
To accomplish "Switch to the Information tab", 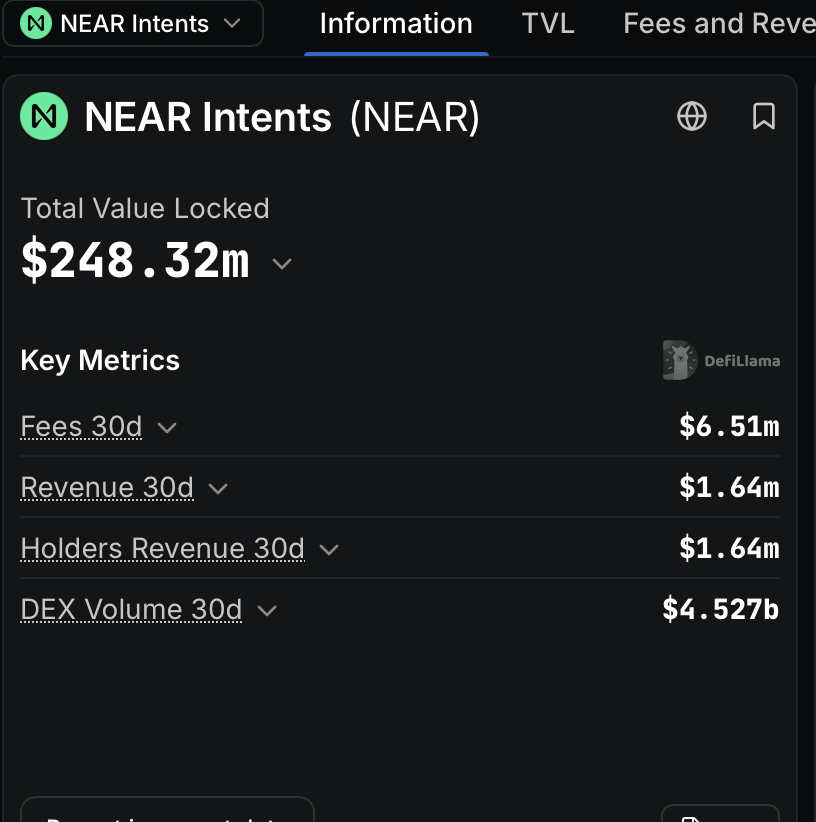I will click(x=396, y=24).
